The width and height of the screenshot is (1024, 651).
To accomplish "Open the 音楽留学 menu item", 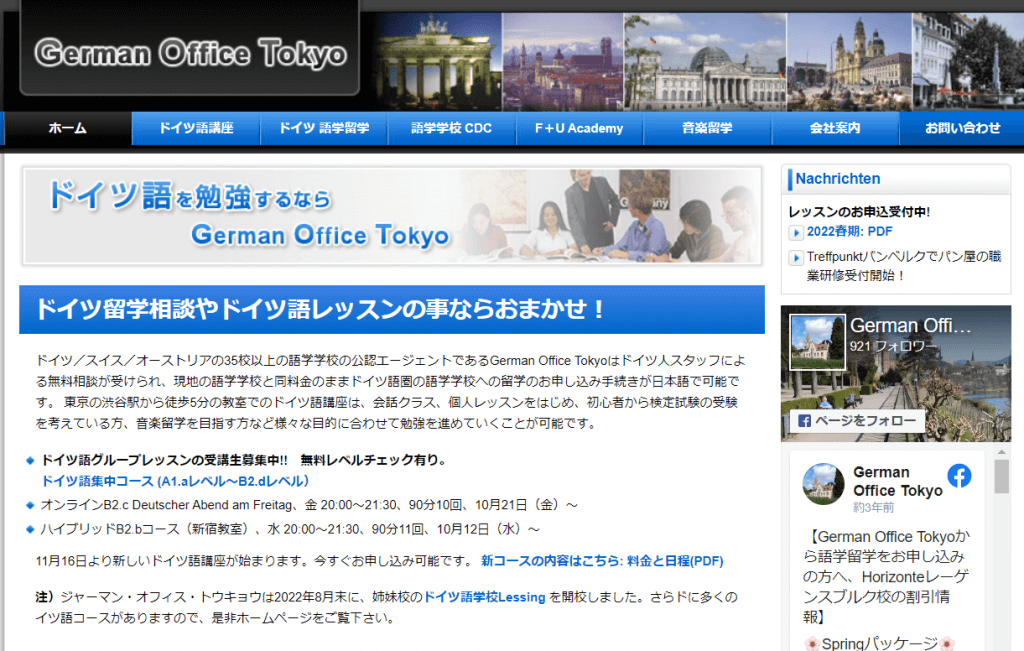I will tap(707, 128).
